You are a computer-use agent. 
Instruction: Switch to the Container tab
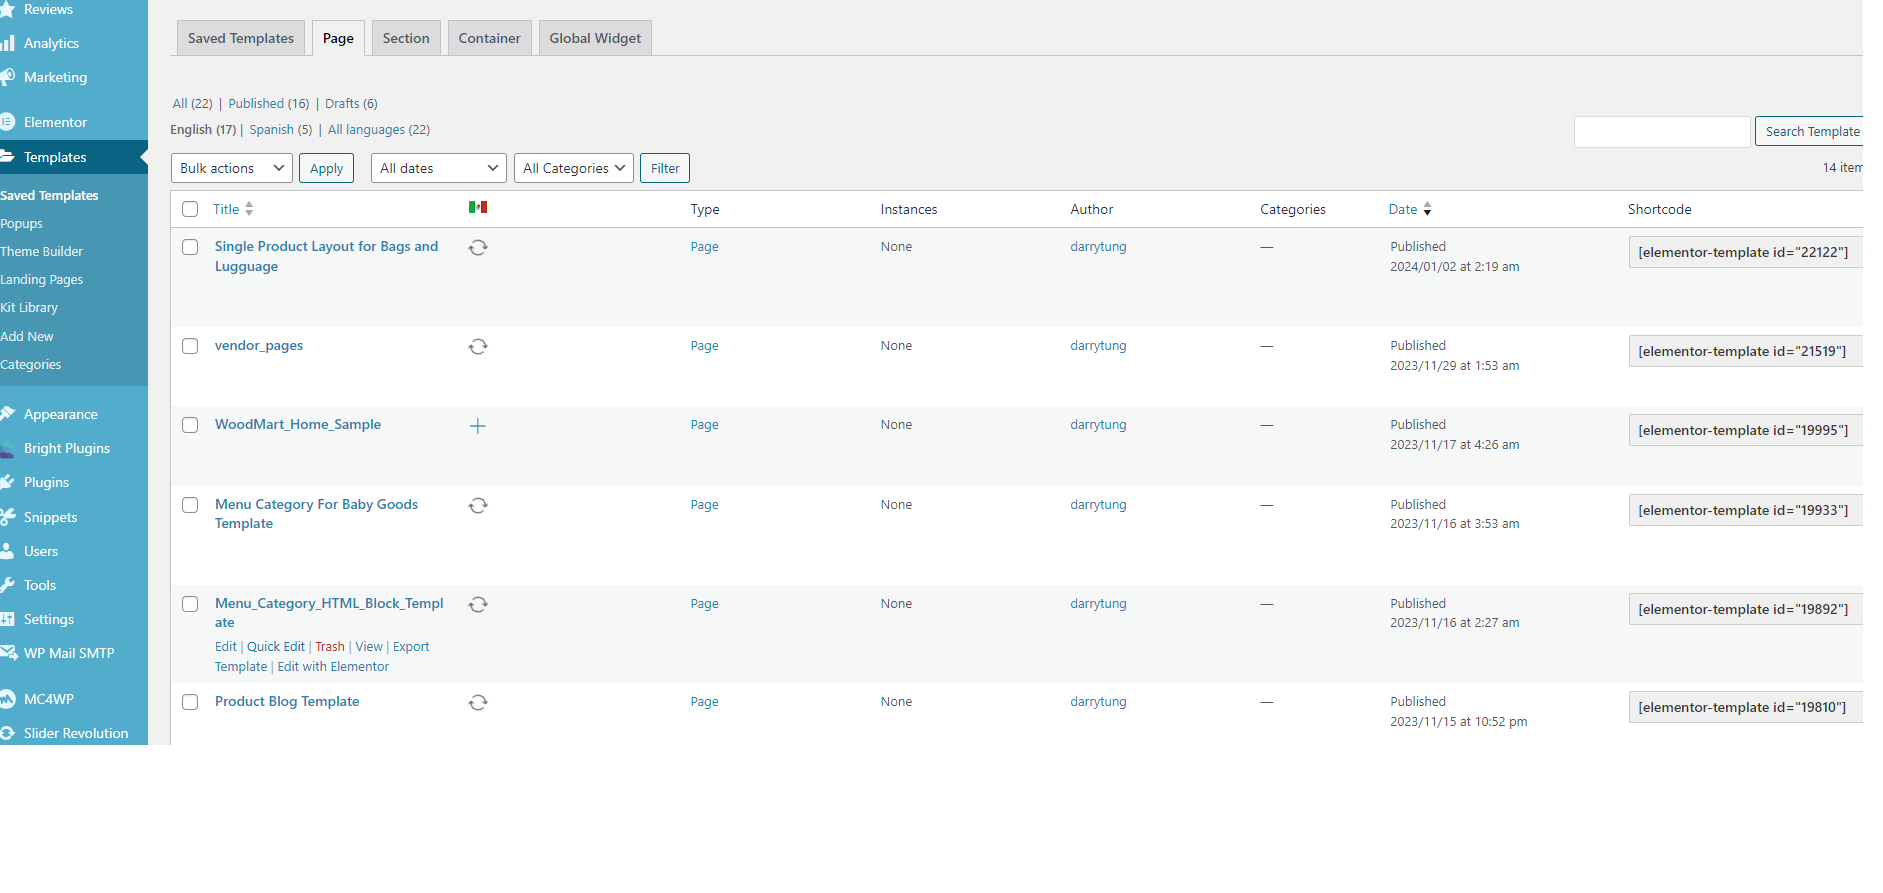pyautogui.click(x=489, y=38)
